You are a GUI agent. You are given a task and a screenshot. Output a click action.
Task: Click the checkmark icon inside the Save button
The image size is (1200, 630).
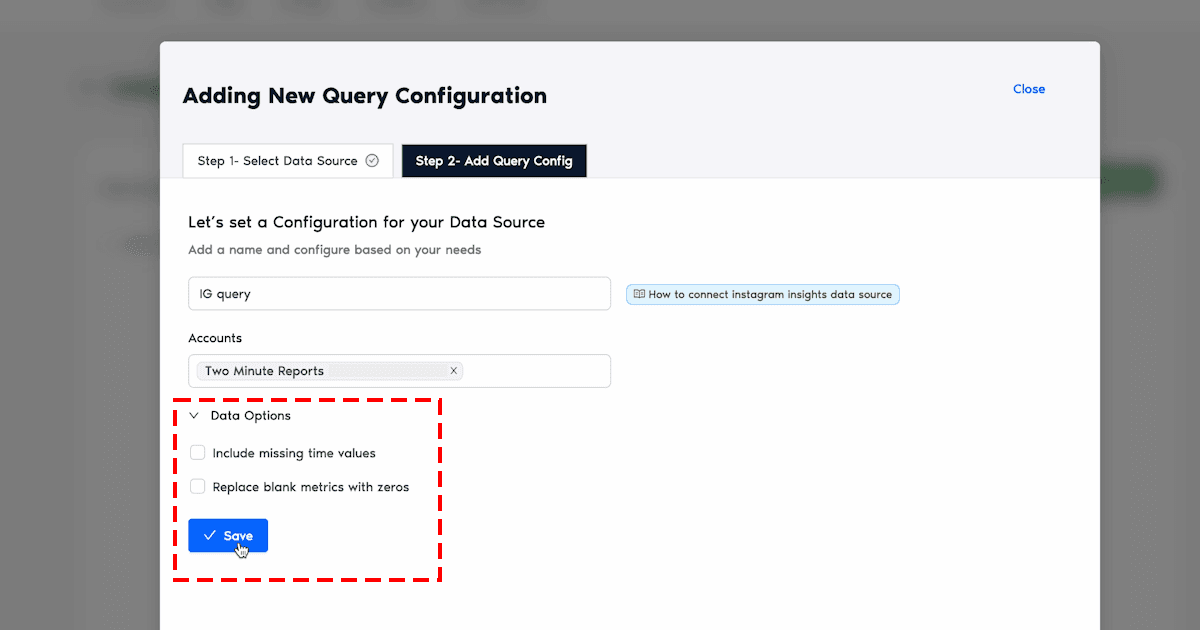click(x=210, y=536)
